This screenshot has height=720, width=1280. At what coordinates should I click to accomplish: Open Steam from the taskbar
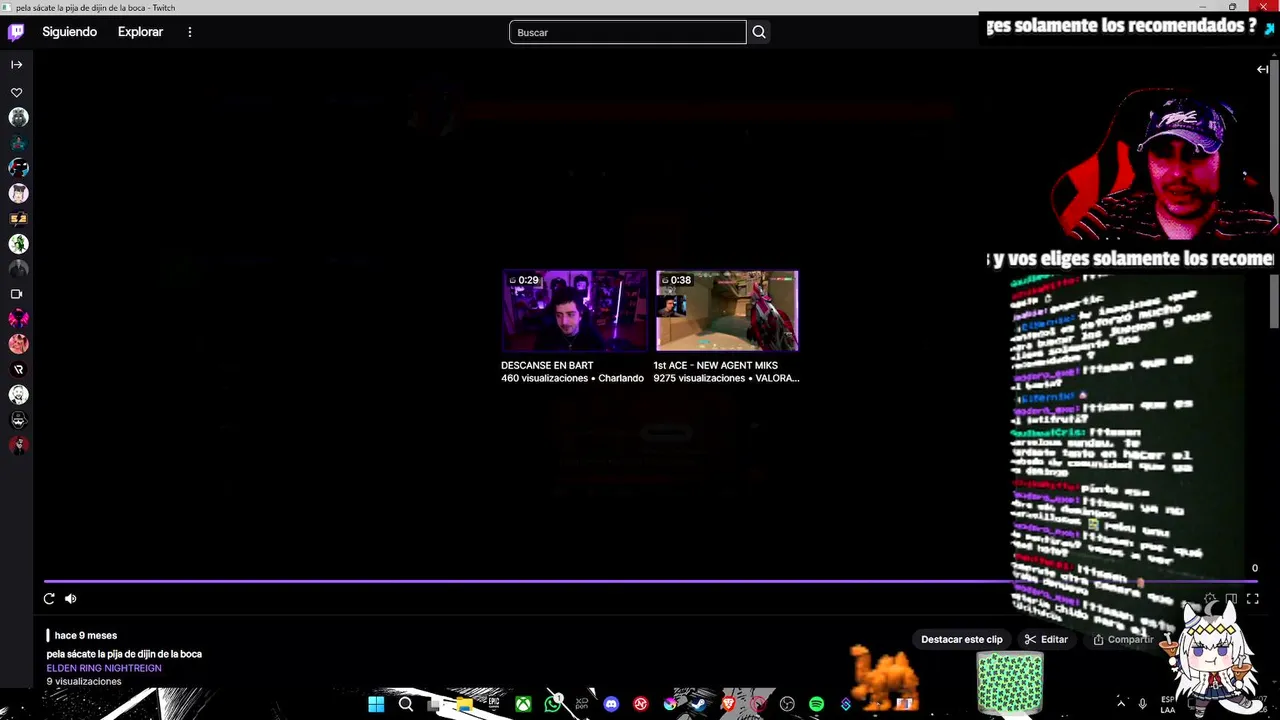699,704
